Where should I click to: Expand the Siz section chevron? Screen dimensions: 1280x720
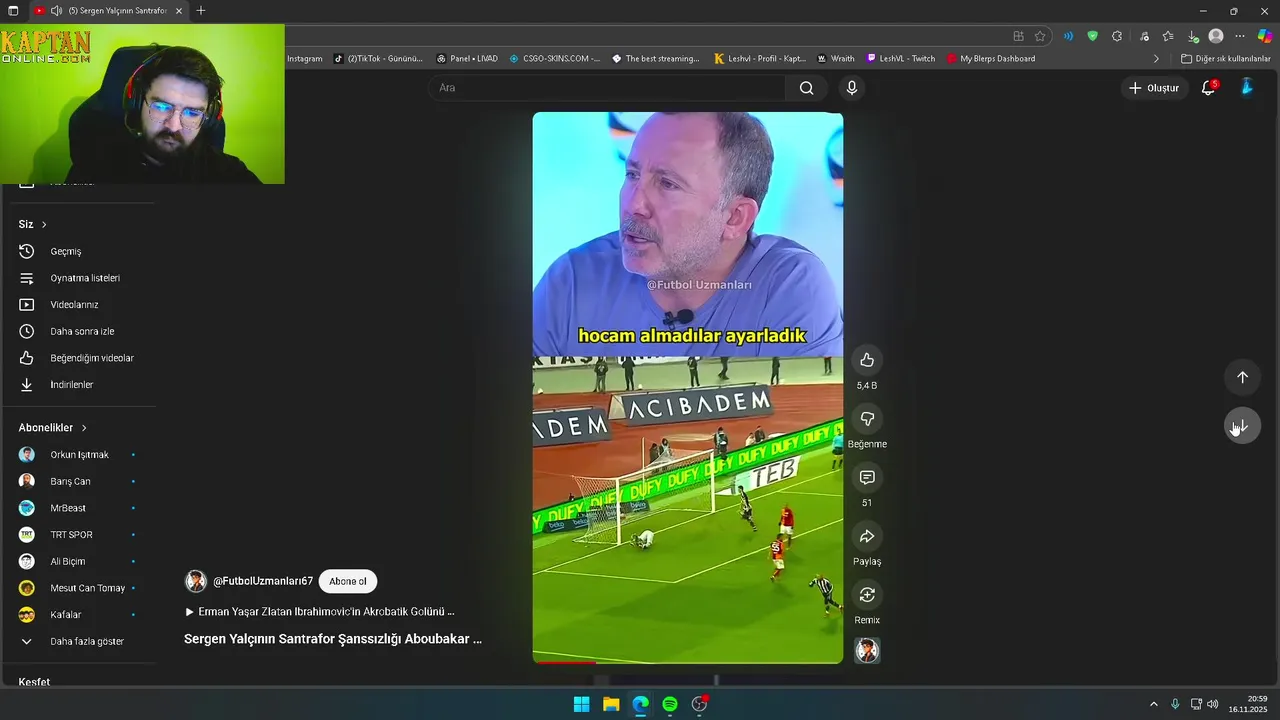click(44, 224)
